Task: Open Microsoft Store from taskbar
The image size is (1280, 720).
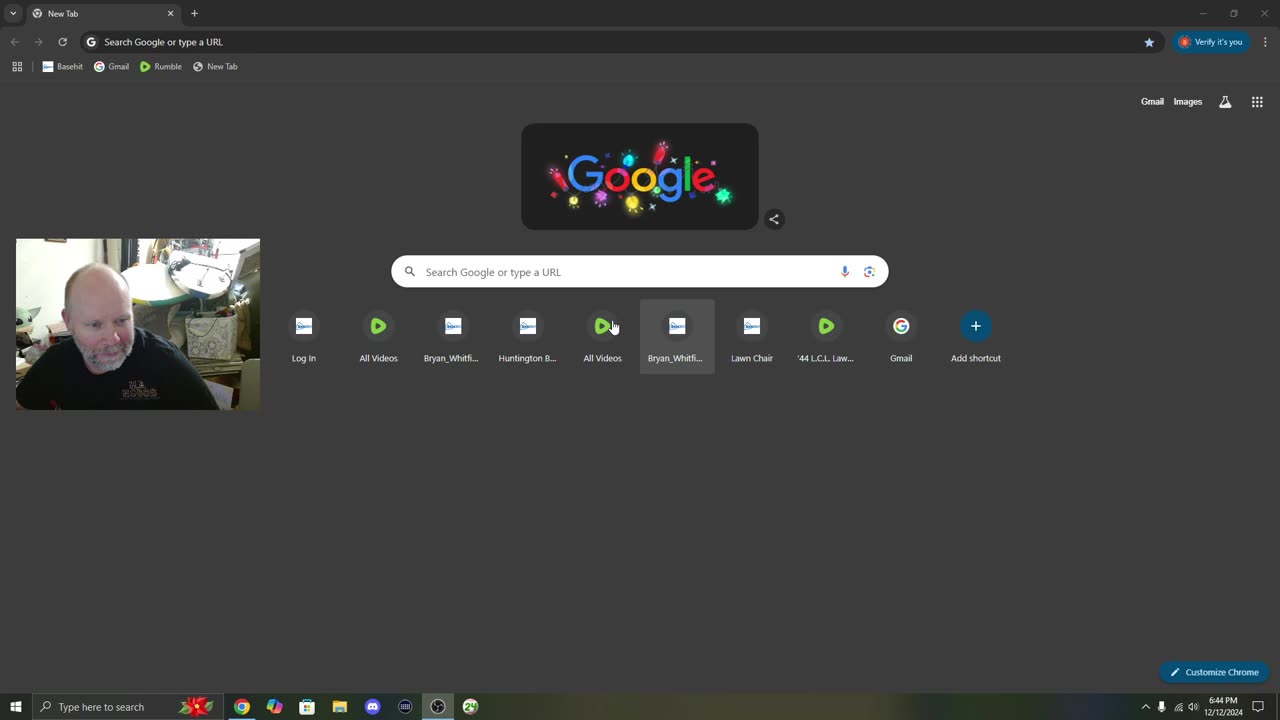Action: tap(307, 707)
